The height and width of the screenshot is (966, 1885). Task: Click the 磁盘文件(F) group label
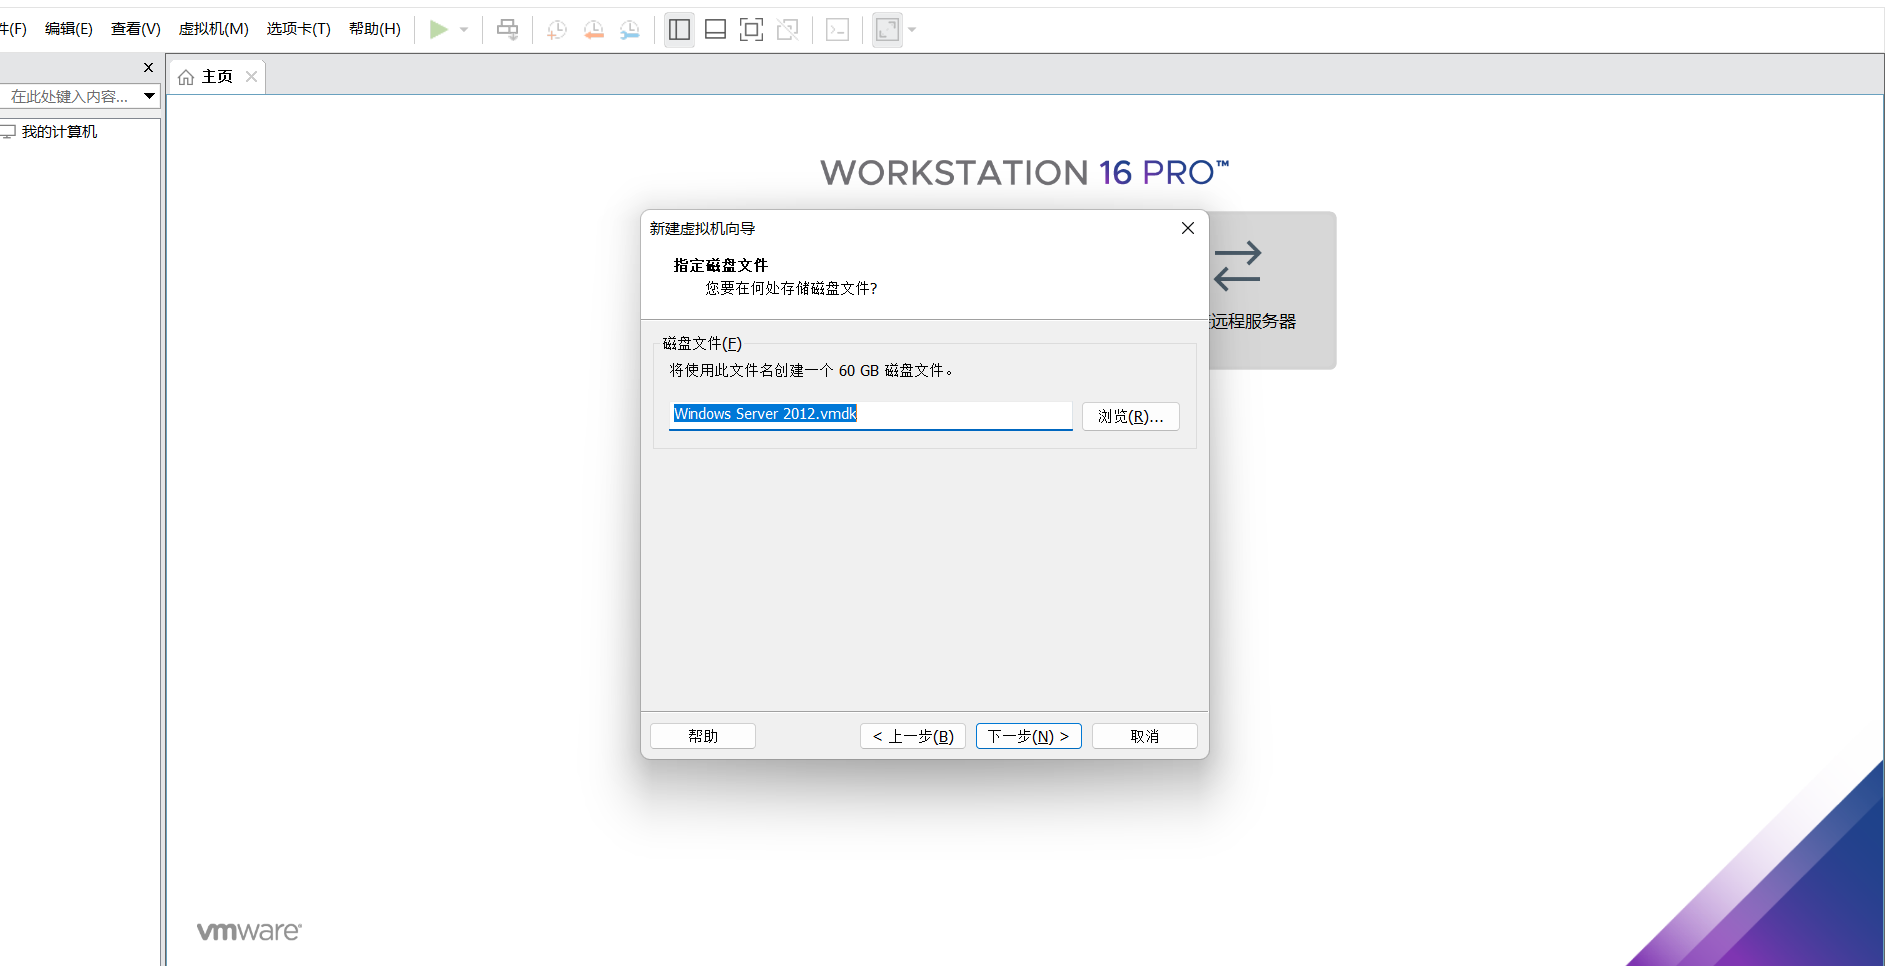702,343
